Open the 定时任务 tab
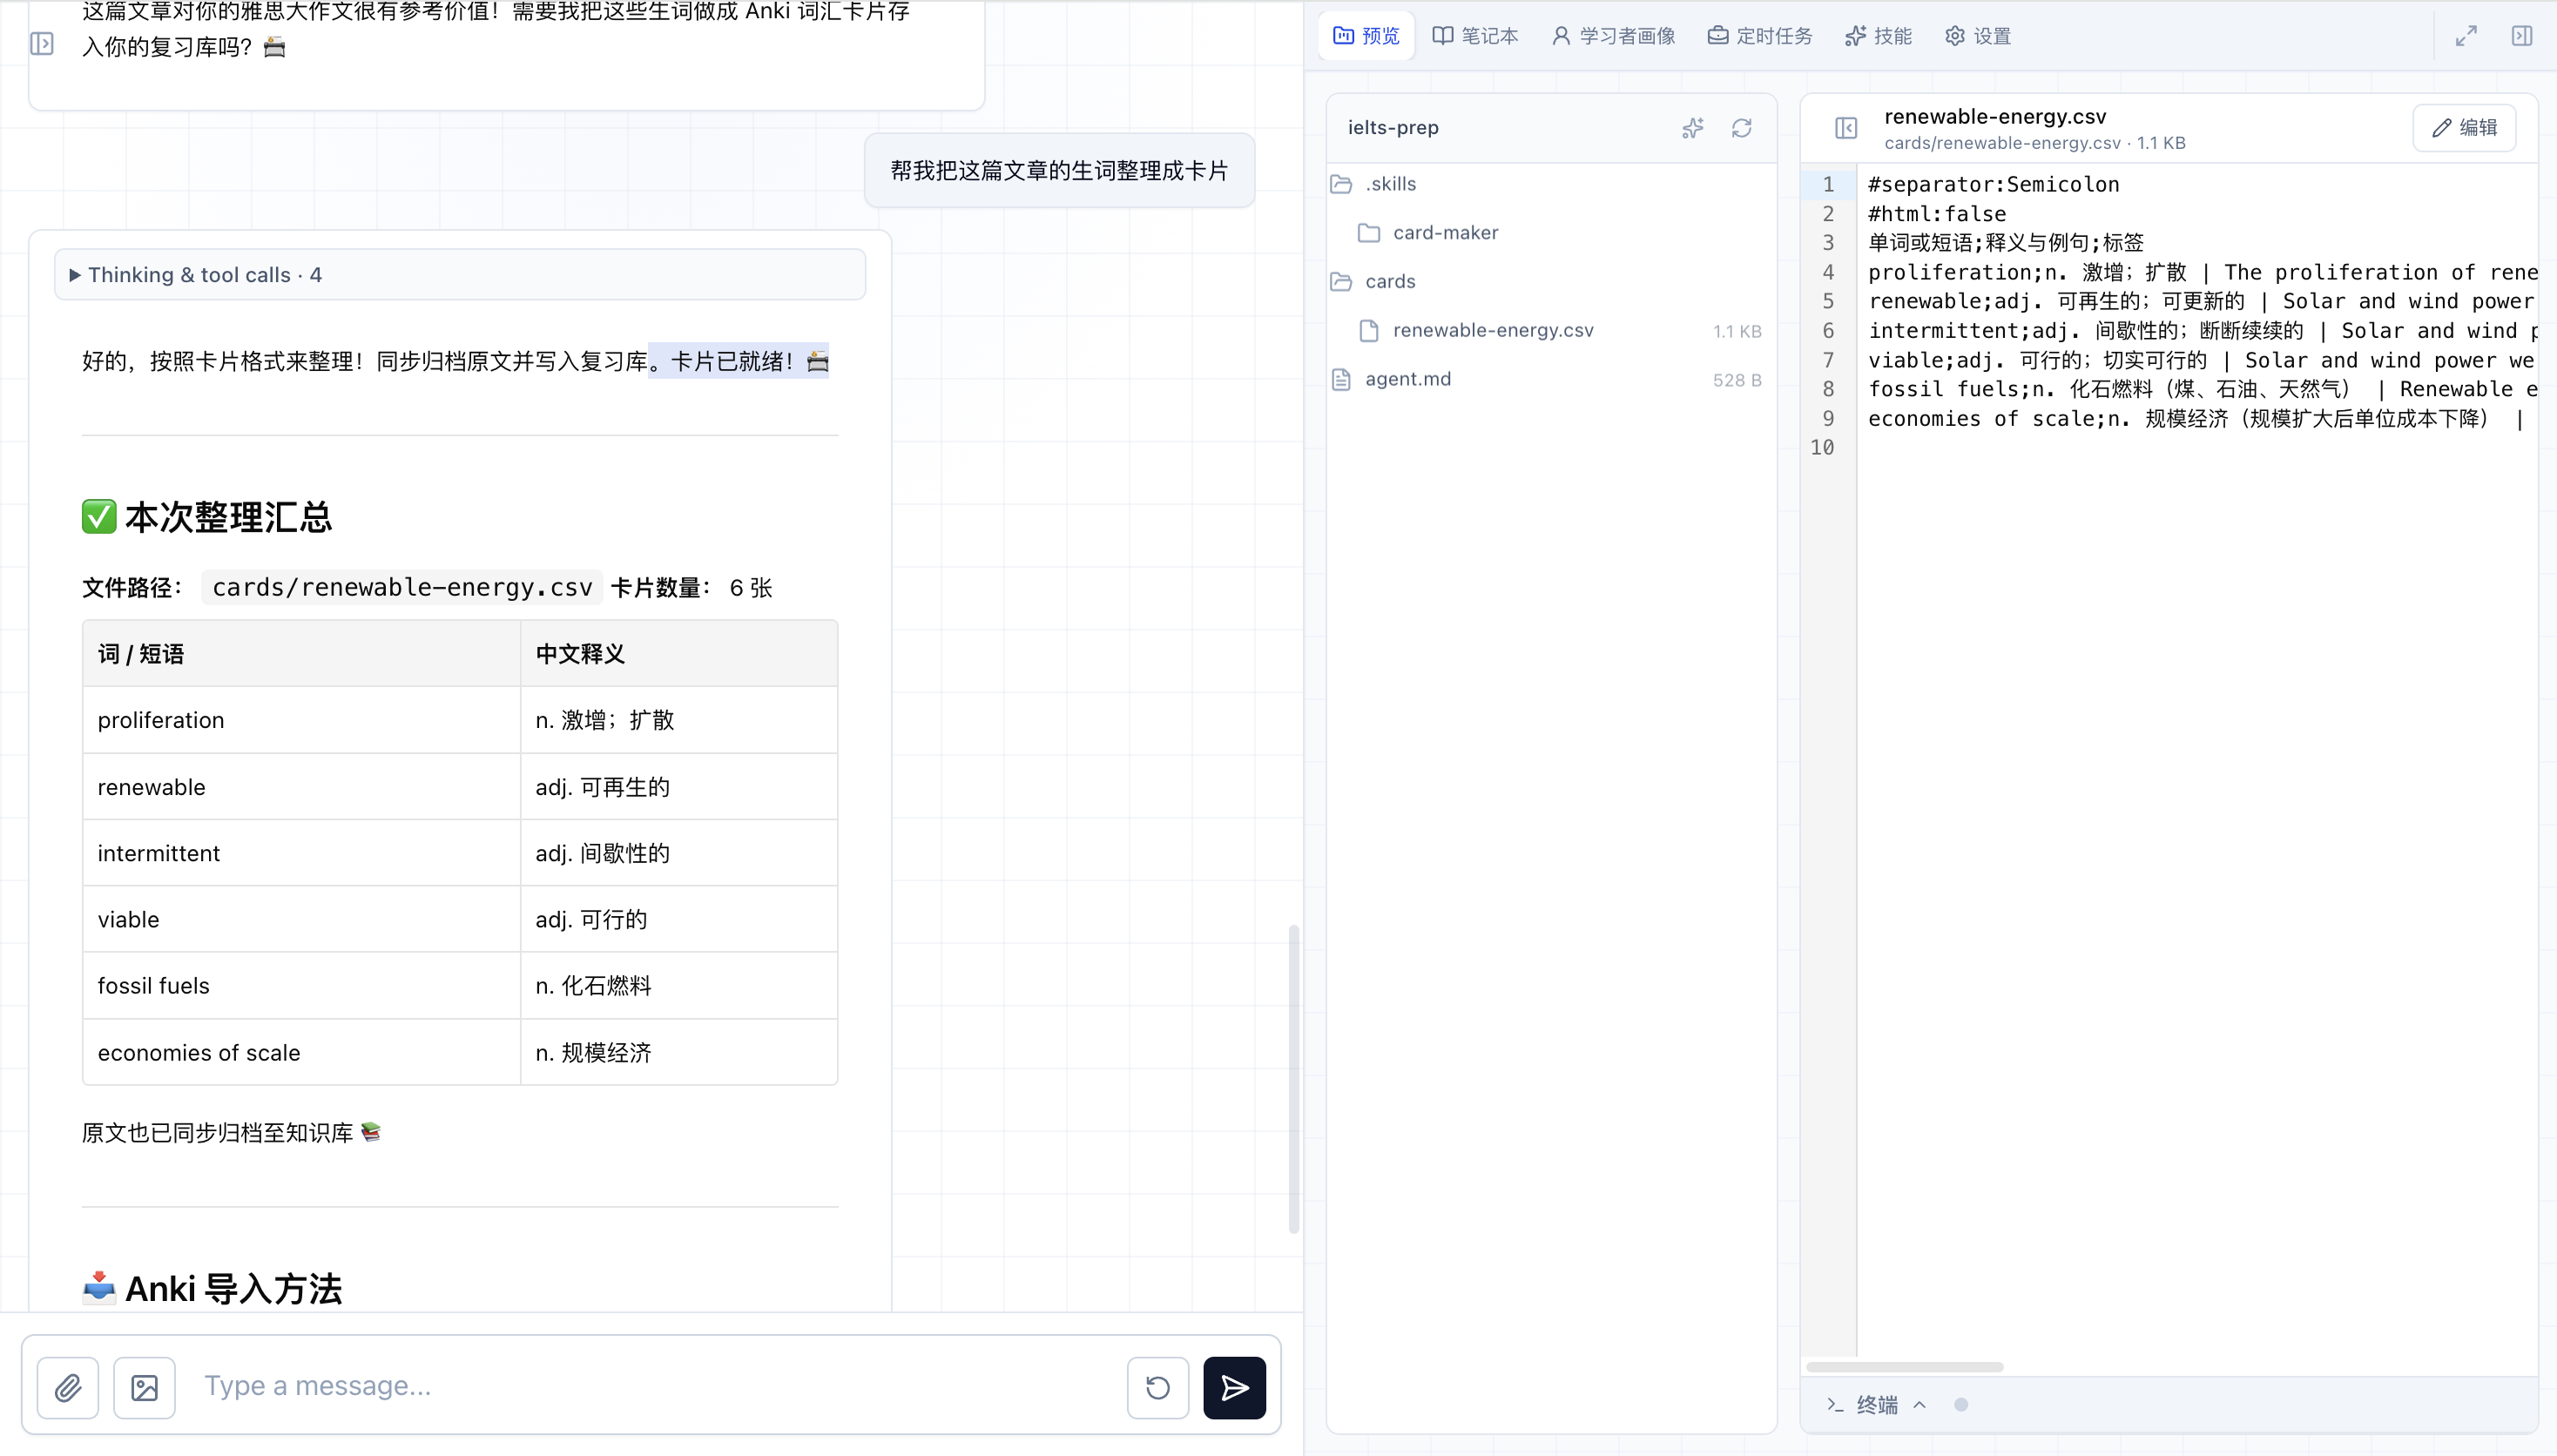This screenshot has height=1456, width=2557. [x=1760, y=36]
